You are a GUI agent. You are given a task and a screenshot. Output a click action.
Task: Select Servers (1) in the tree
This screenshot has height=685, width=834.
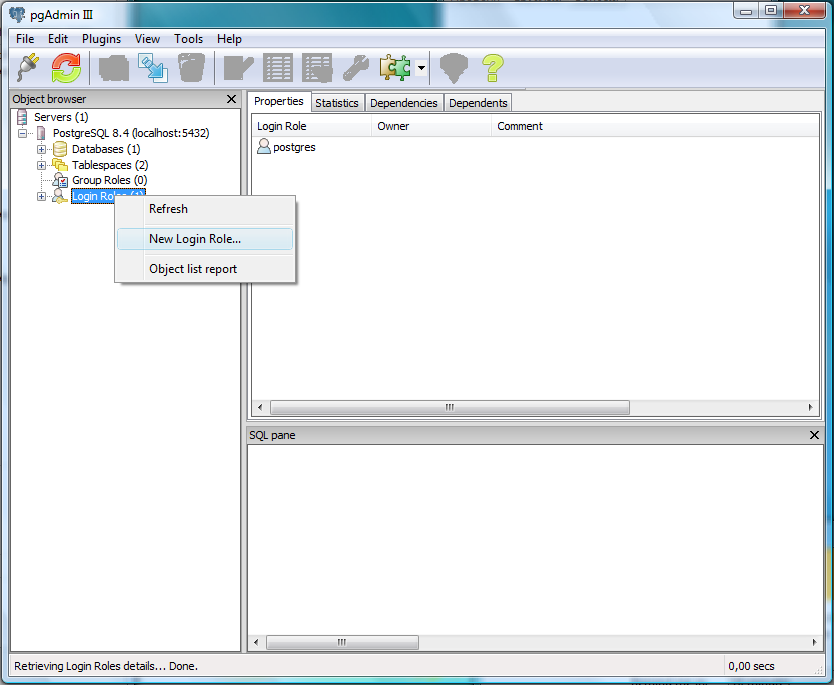click(x=61, y=117)
